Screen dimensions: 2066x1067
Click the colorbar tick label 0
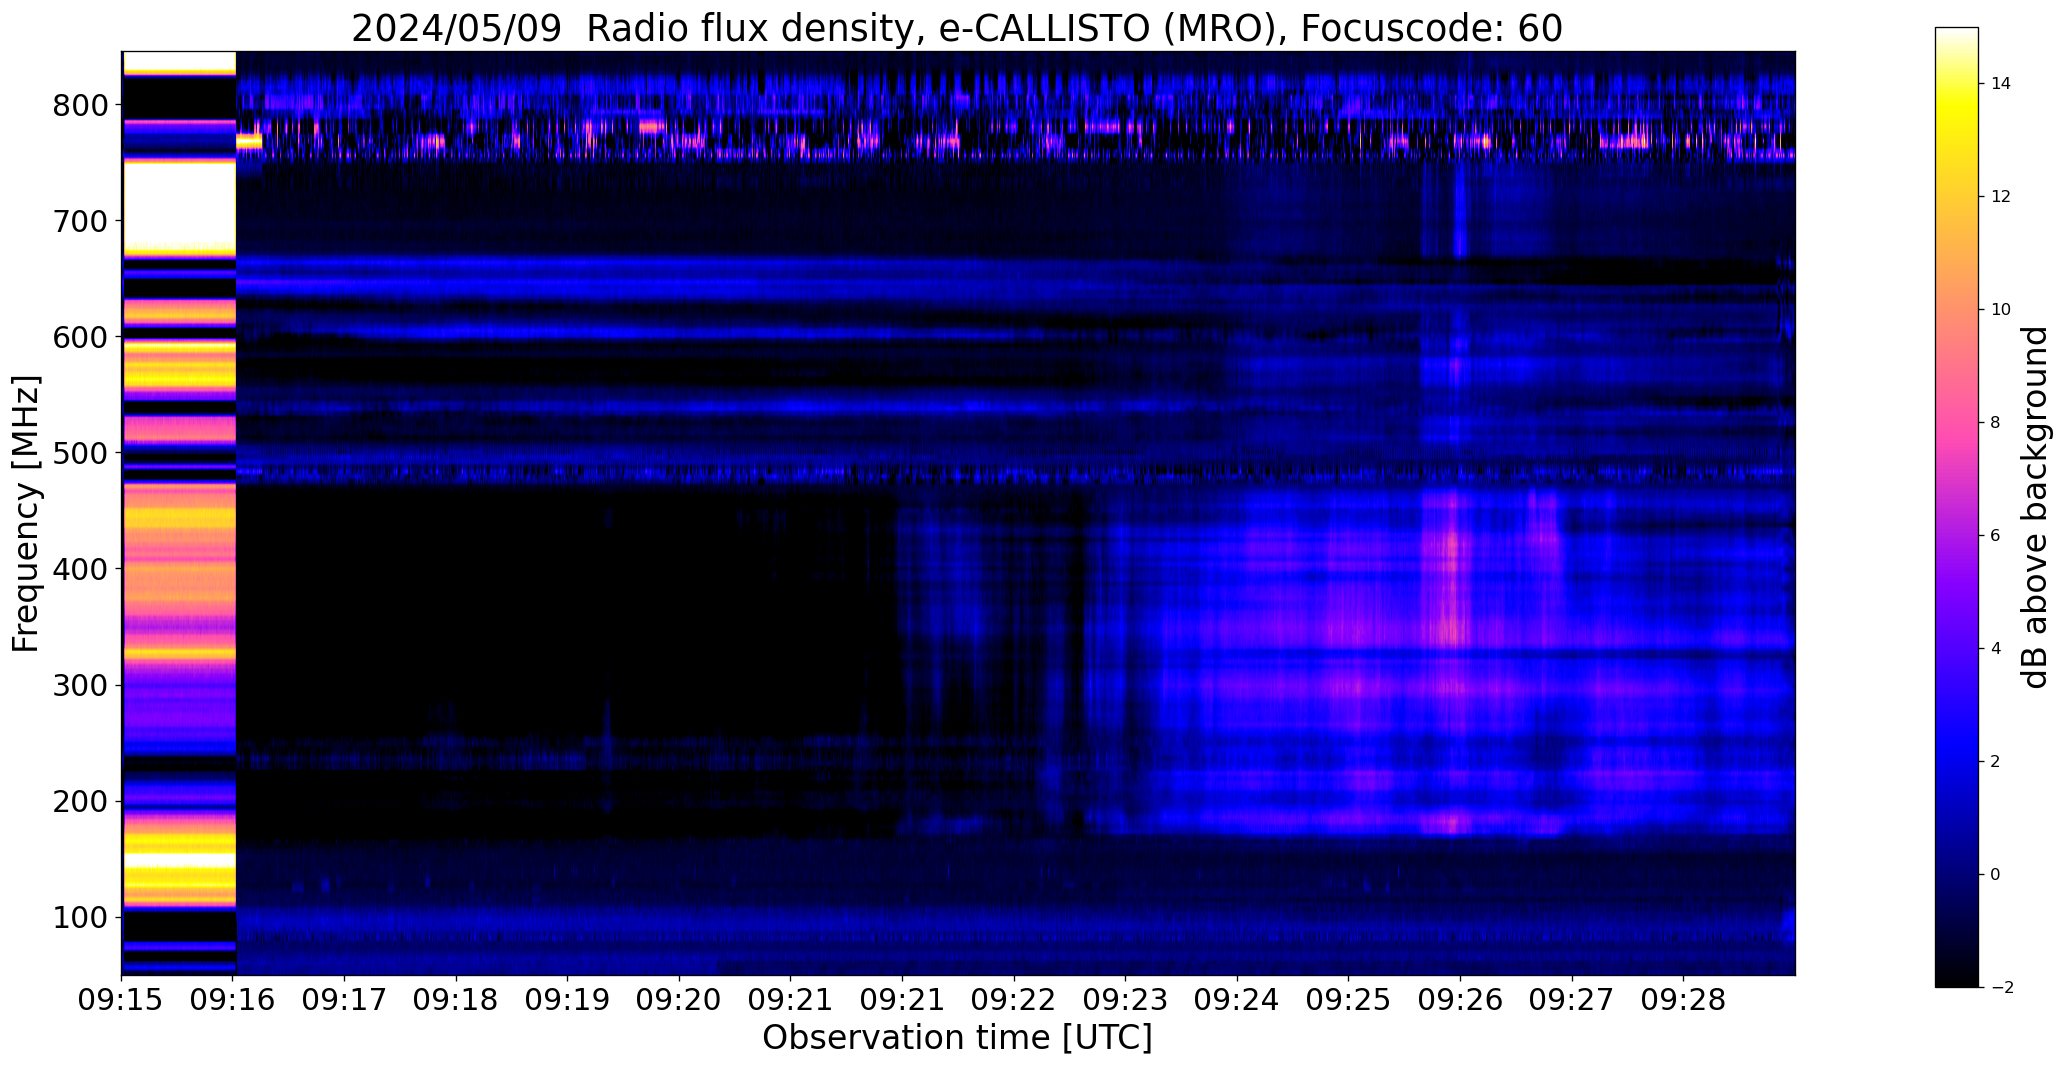(x=1996, y=875)
